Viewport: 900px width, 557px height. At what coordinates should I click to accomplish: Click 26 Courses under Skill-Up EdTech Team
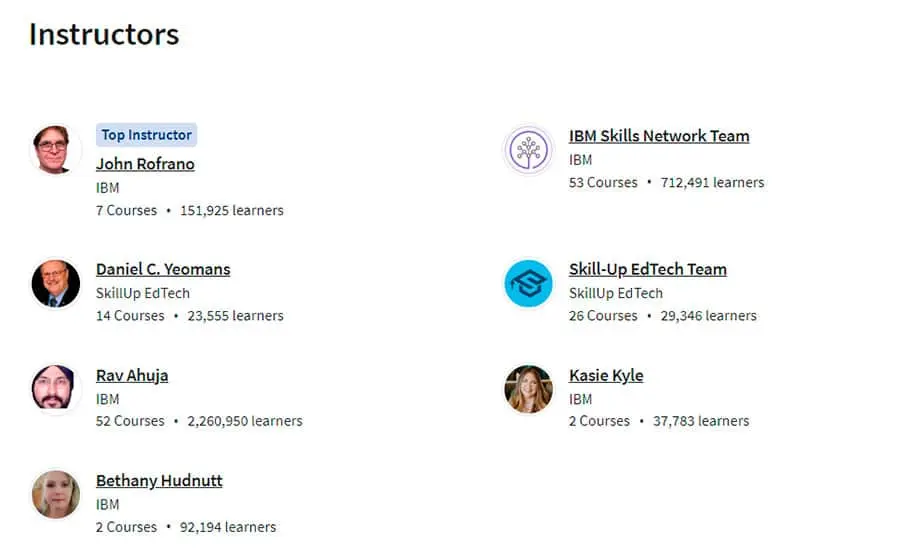tap(603, 316)
